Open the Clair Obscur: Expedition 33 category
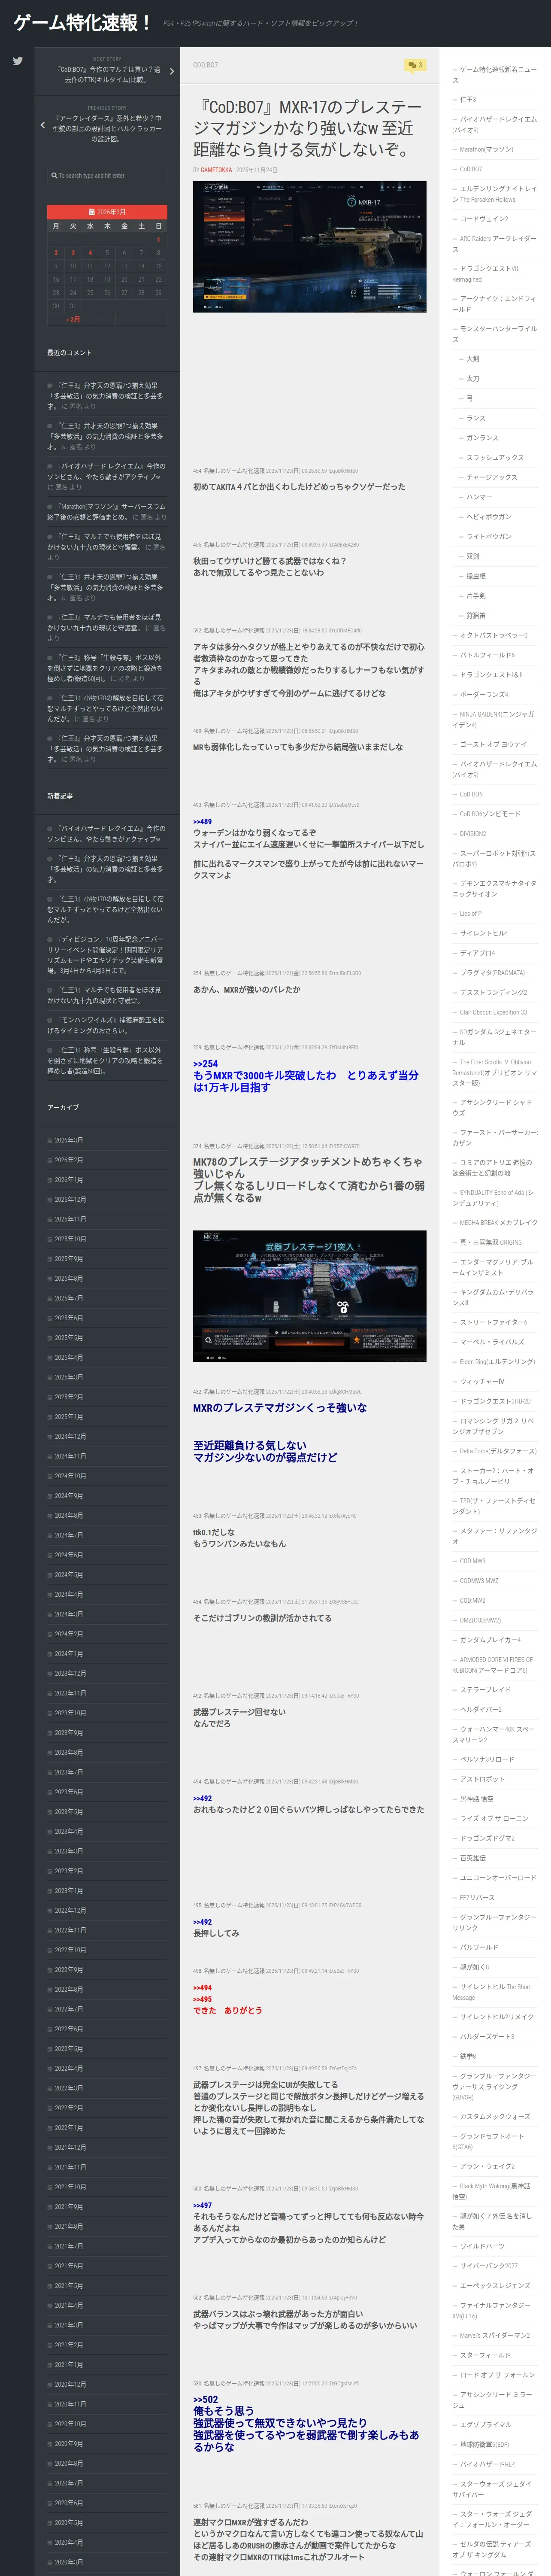This screenshot has width=551, height=2576. coord(493,1013)
